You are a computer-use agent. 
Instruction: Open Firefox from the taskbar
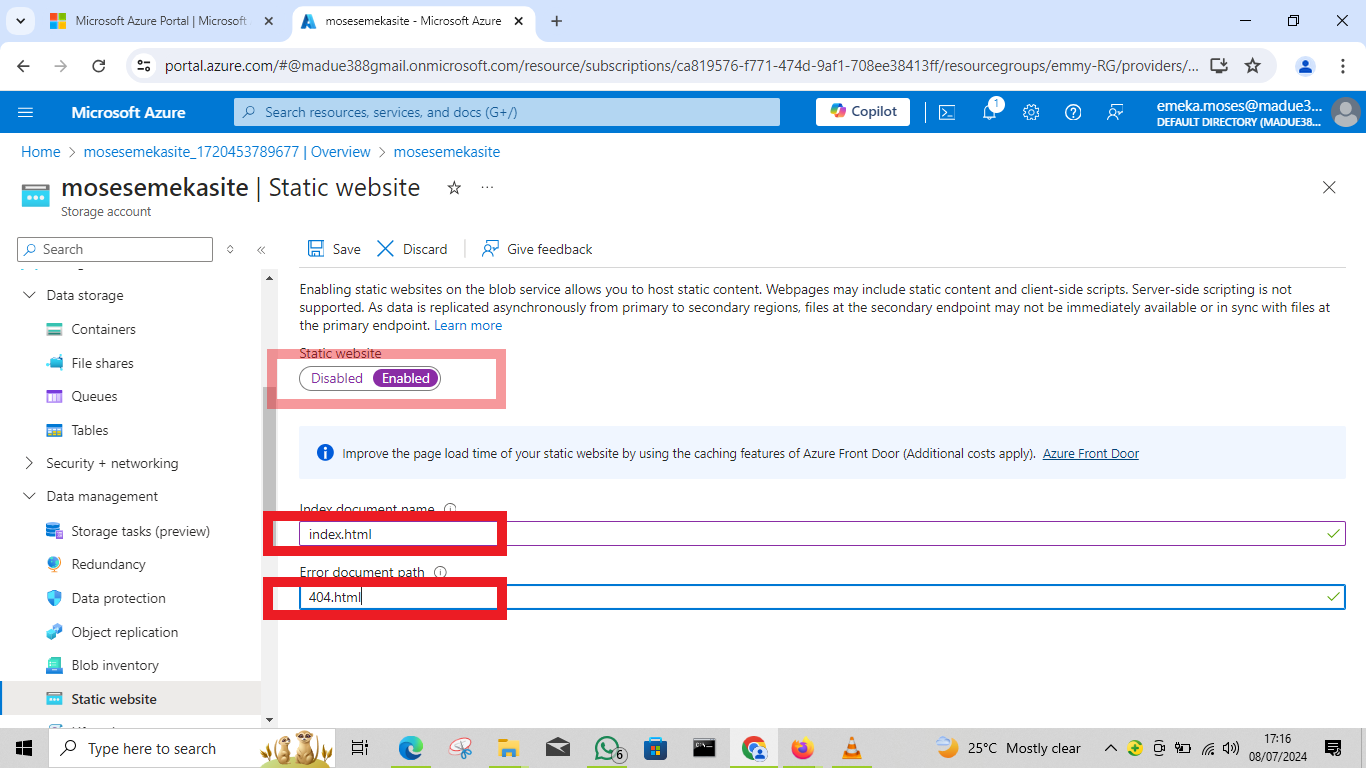point(802,748)
